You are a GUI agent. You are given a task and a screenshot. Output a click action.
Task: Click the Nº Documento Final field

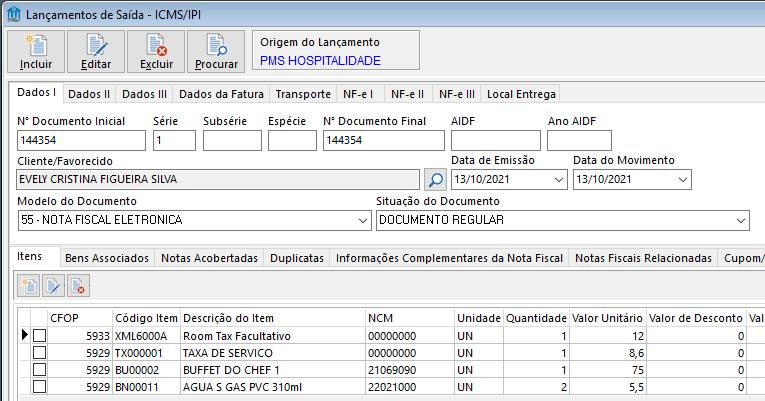383,140
